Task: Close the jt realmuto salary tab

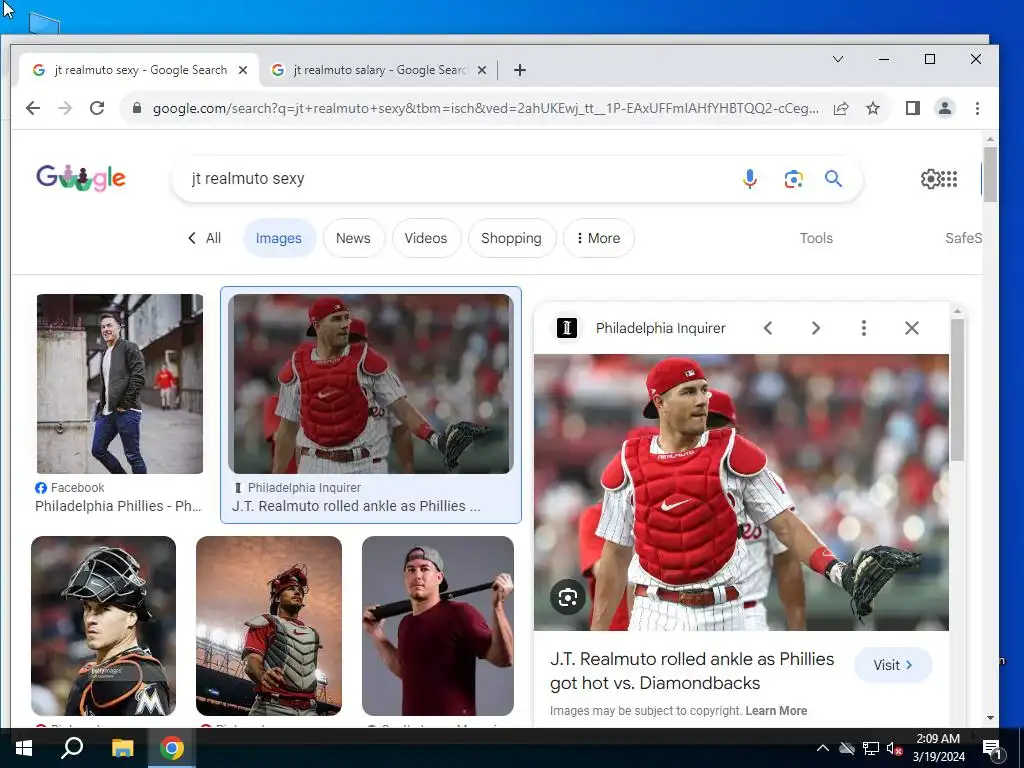Action: (482, 70)
